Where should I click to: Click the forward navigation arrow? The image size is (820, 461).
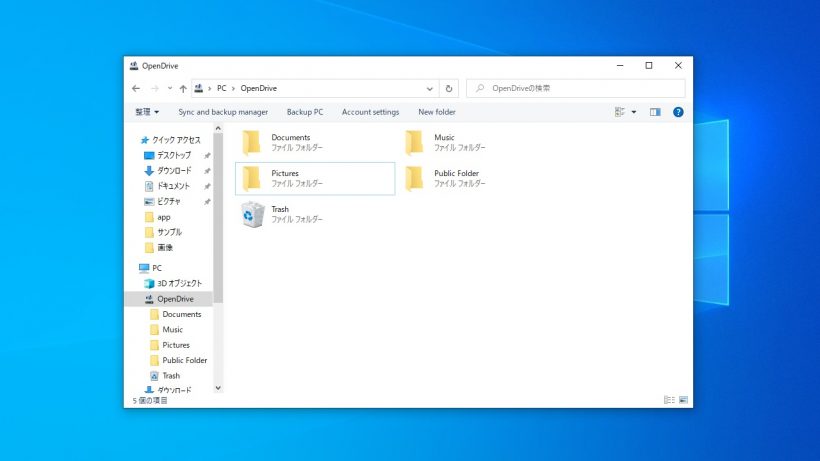(x=155, y=88)
